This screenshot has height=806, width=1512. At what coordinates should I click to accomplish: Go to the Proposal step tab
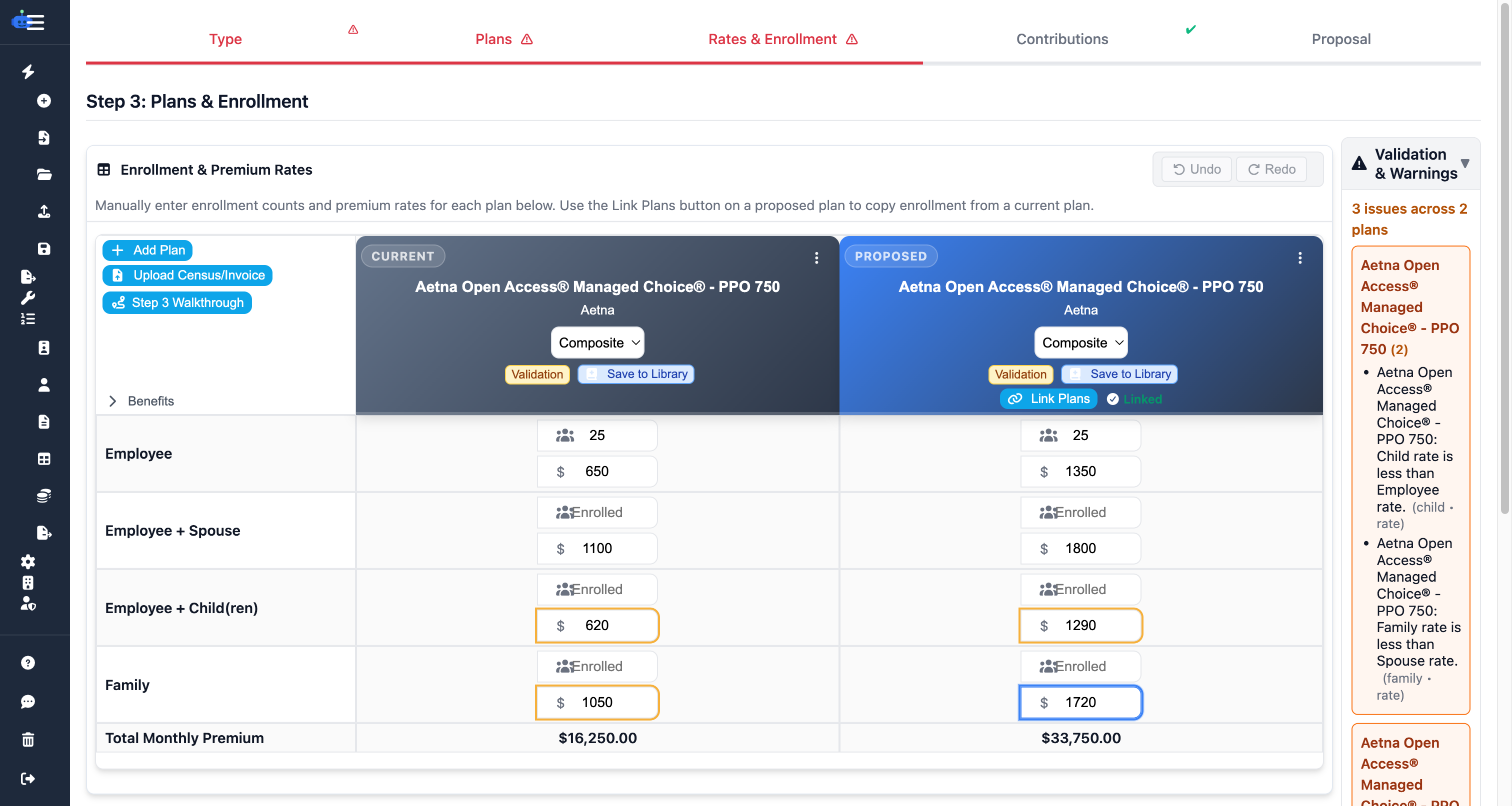[1341, 39]
